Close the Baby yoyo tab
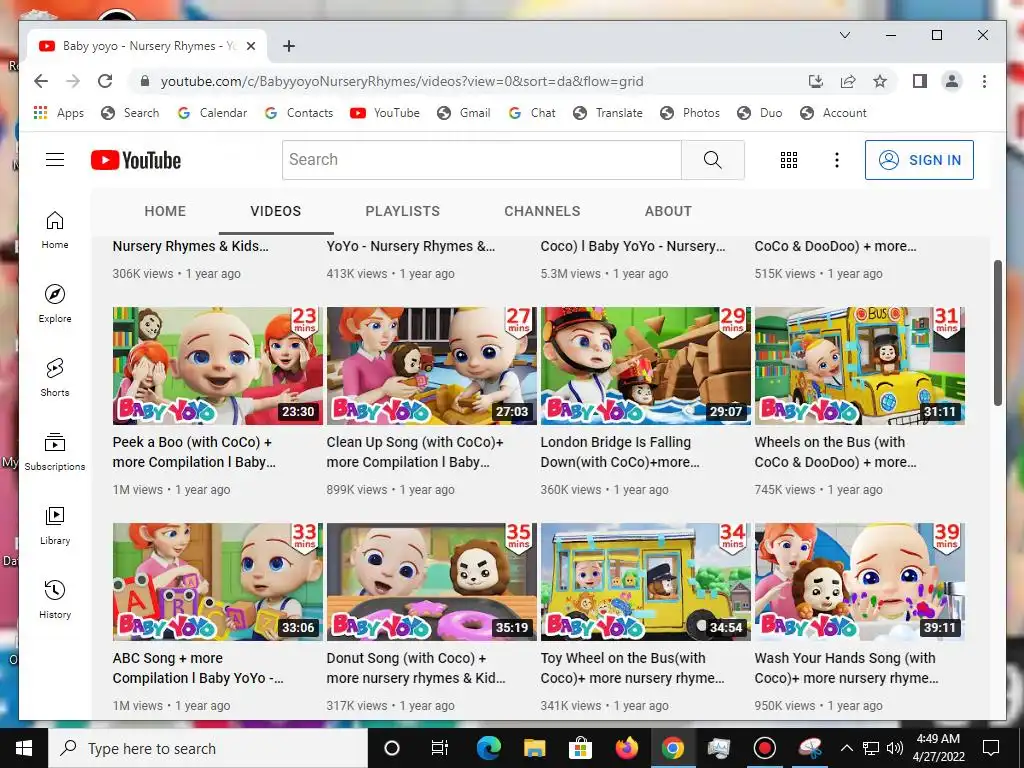The width and height of the screenshot is (1024, 768). [x=251, y=46]
